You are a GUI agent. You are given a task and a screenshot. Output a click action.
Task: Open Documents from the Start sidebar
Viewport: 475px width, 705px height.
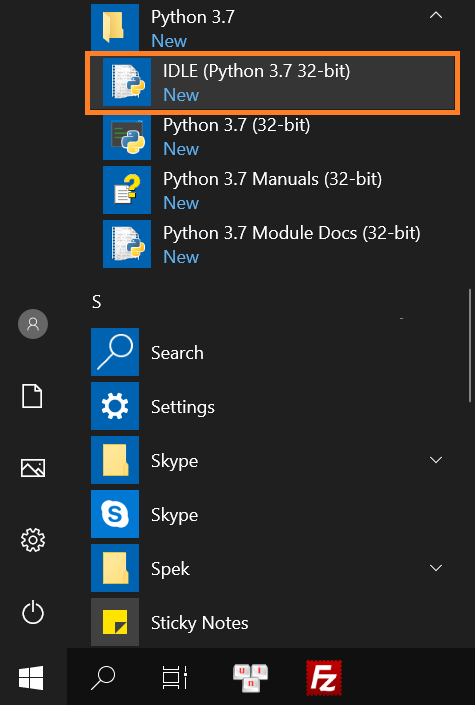click(33, 396)
